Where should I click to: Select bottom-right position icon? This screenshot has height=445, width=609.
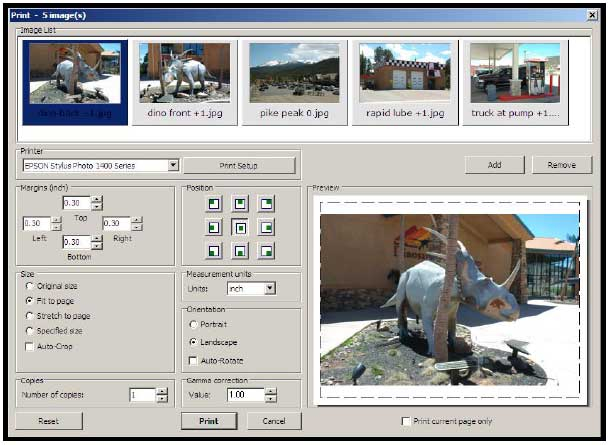(x=266, y=251)
